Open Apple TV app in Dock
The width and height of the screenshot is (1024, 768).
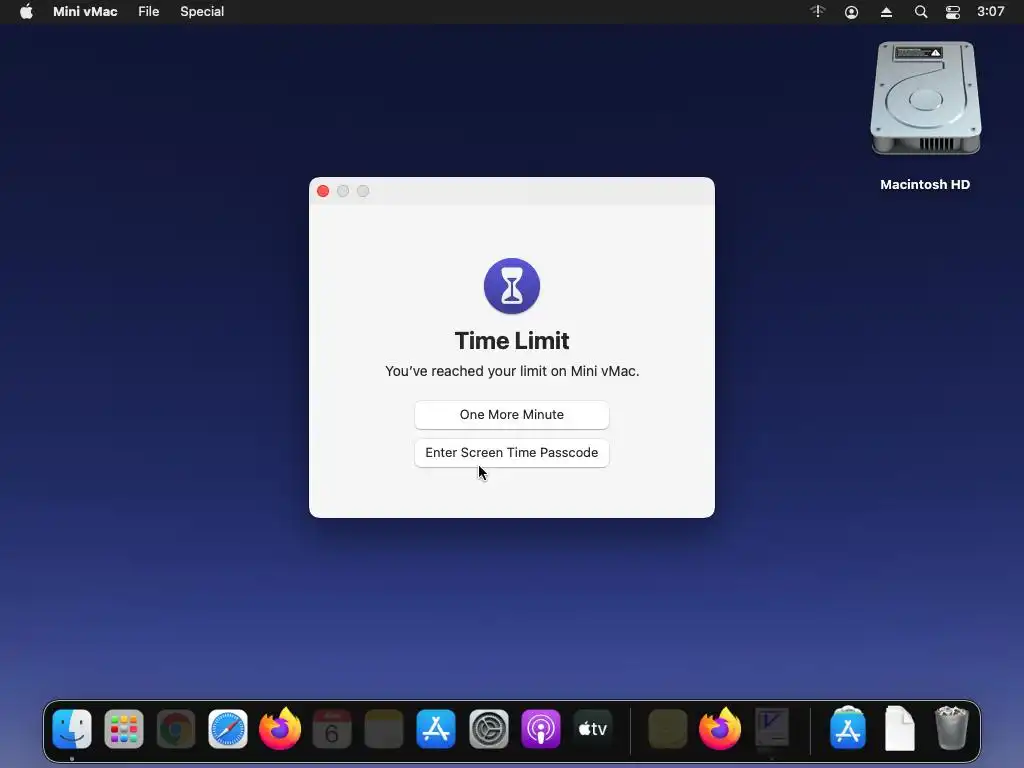tap(593, 729)
